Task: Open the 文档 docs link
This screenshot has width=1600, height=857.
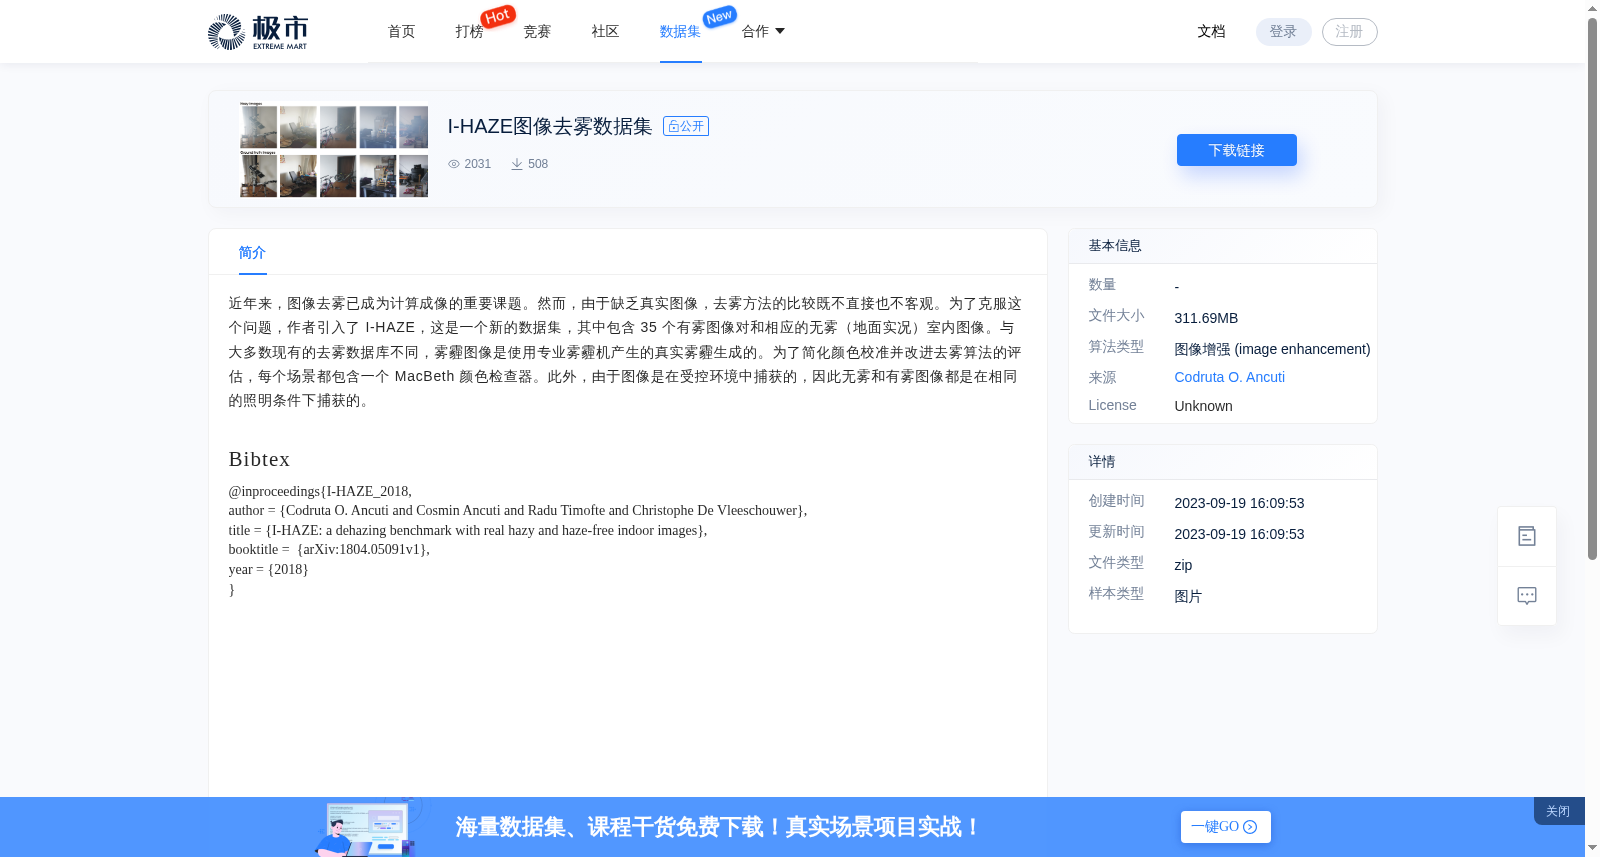Action: pyautogui.click(x=1211, y=32)
